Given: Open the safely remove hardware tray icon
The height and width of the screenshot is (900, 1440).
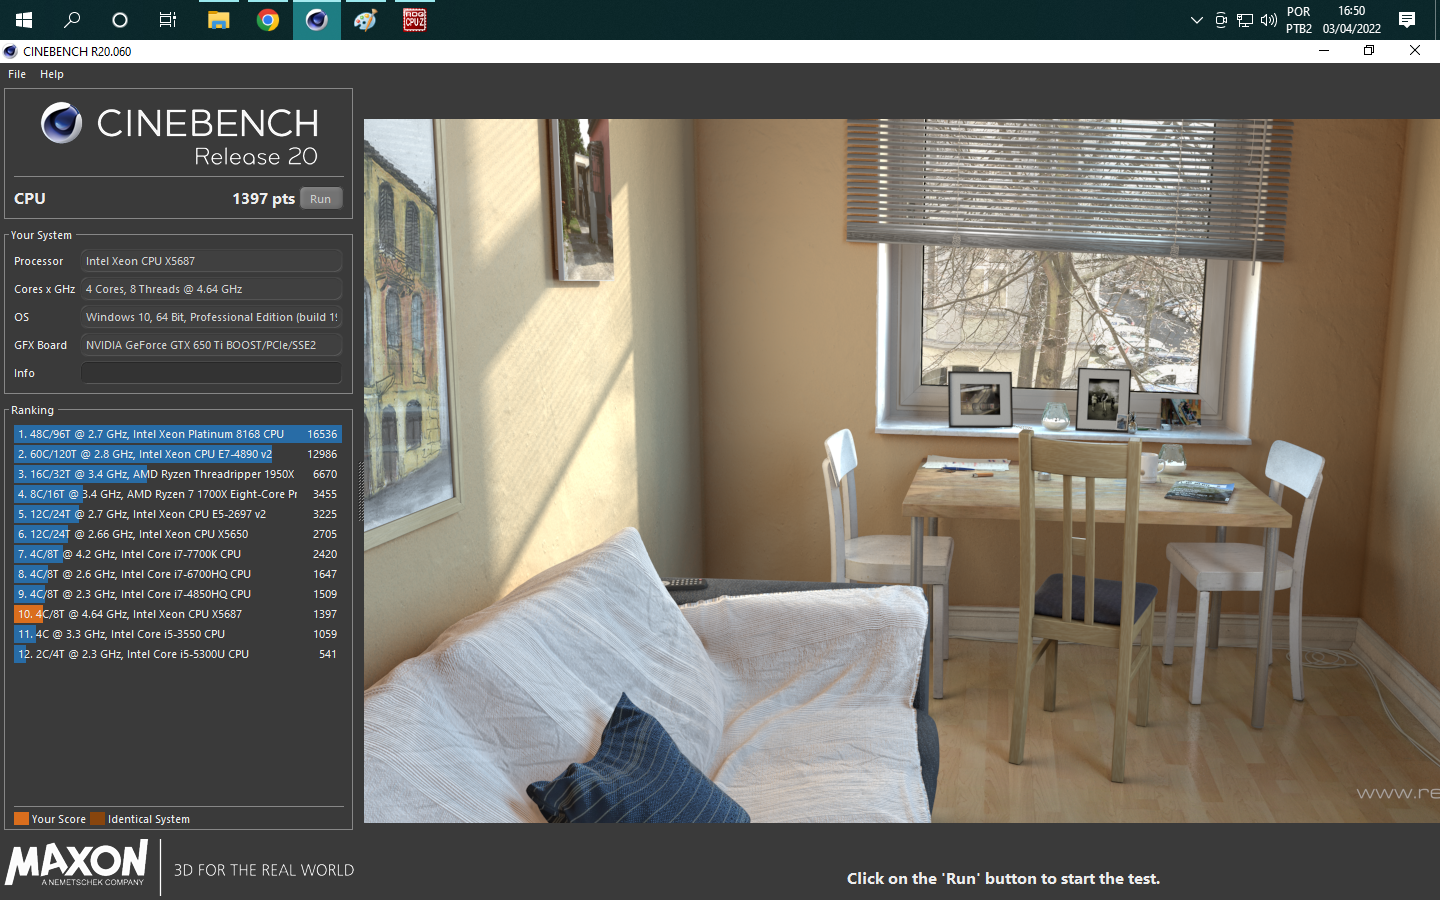Looking at the screenshot, I should (x=1221, y=20).
